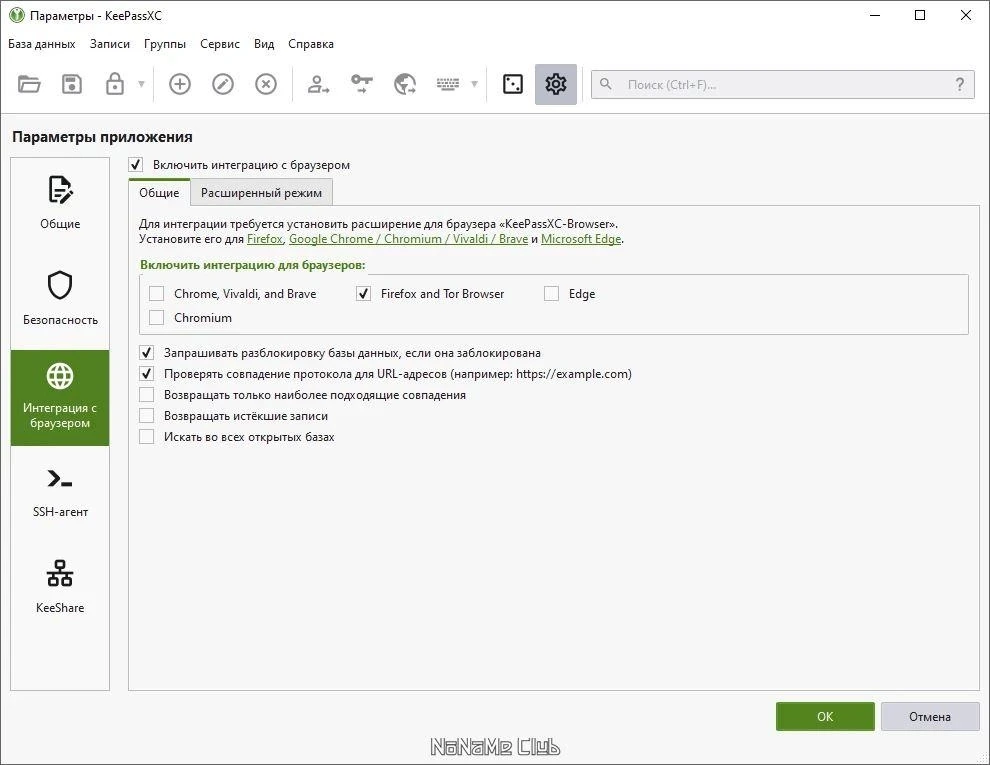Edit entry using the pencil circle icon
Screen dimensions: 990x765
coord(223,84)
